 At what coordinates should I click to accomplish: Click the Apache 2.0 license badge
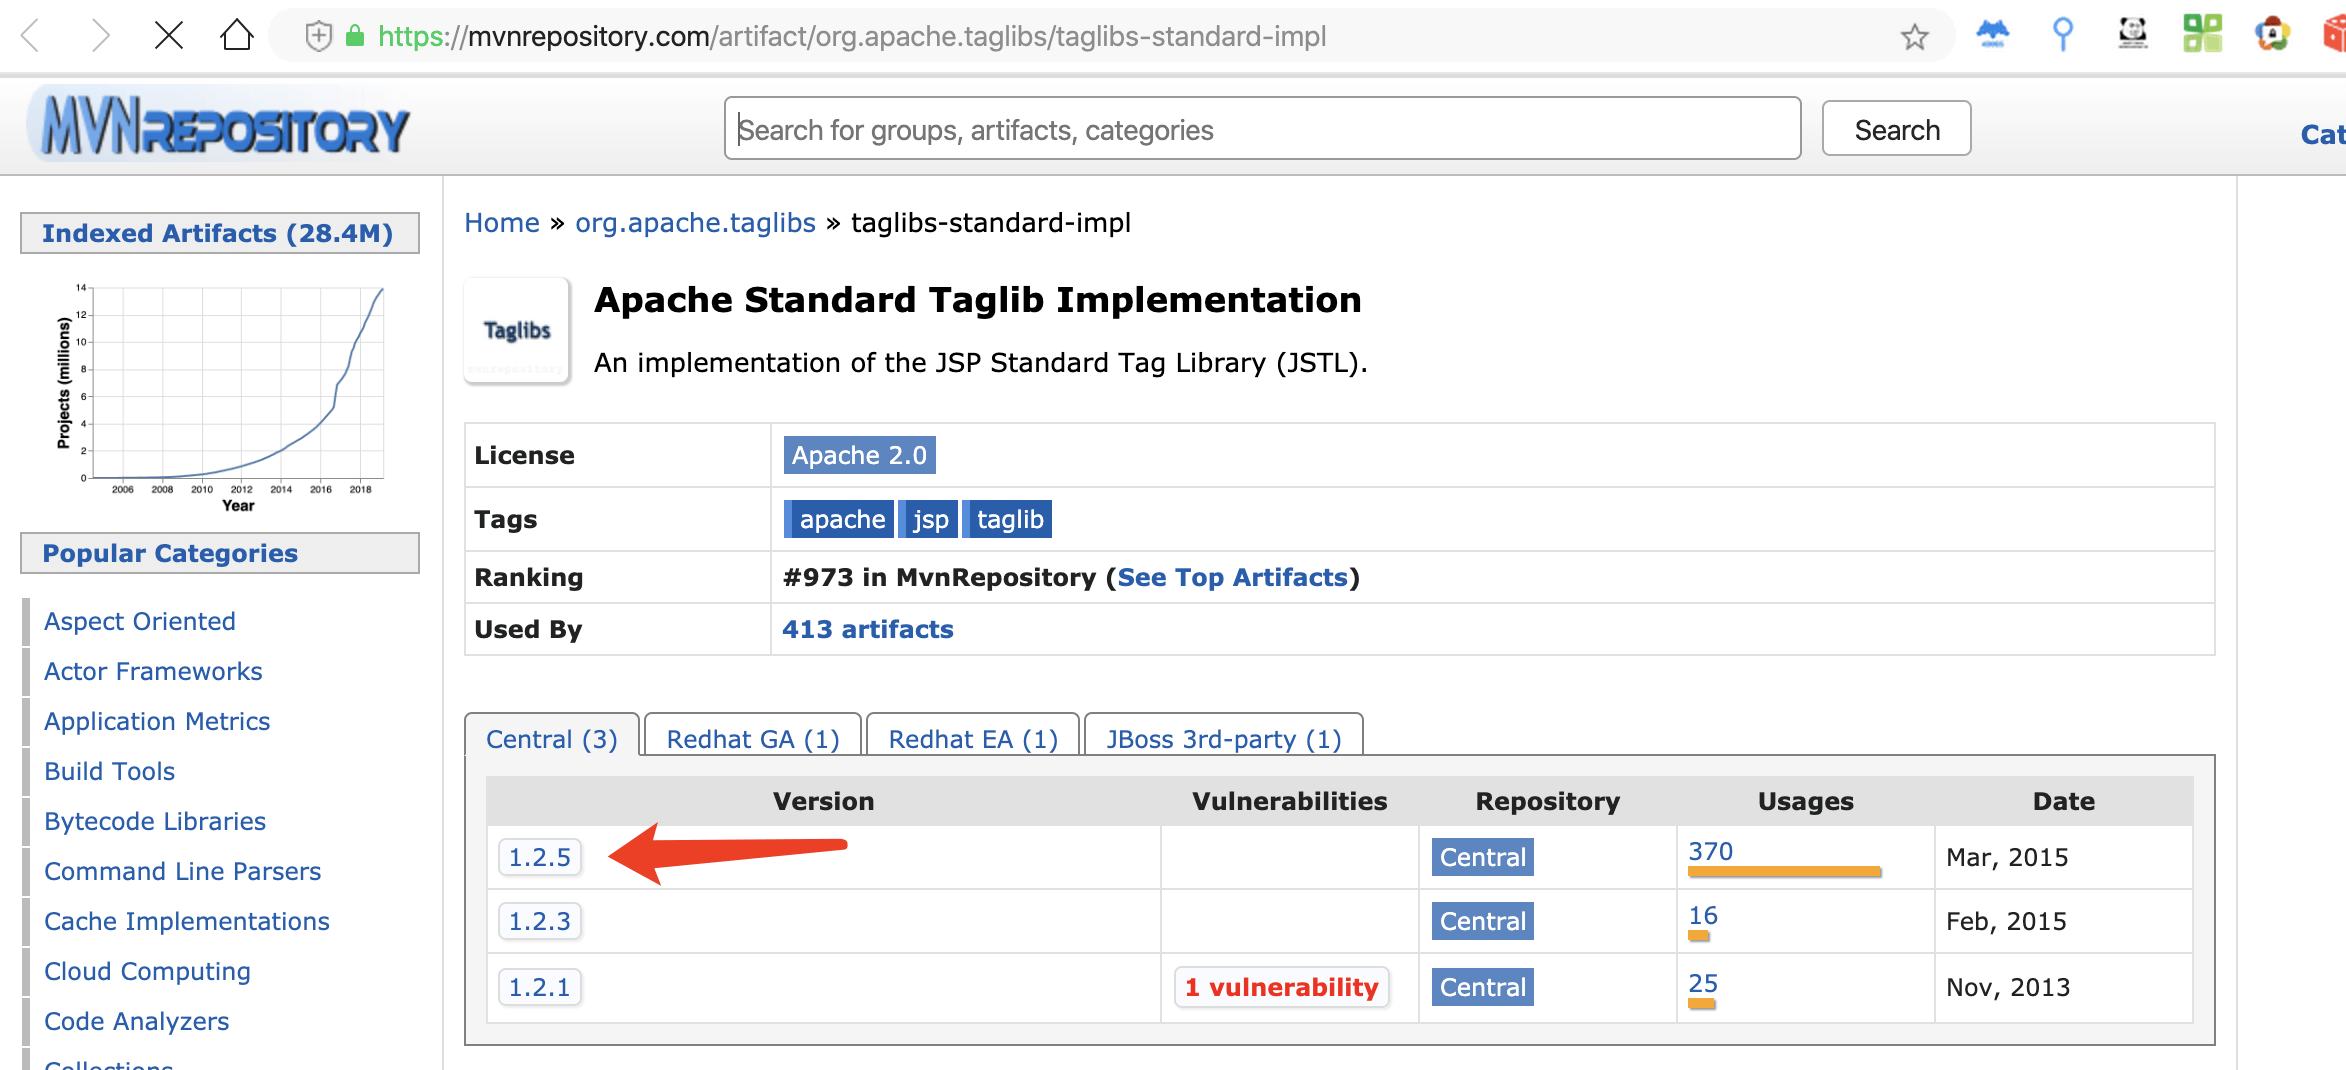click(x=859, y=455)
